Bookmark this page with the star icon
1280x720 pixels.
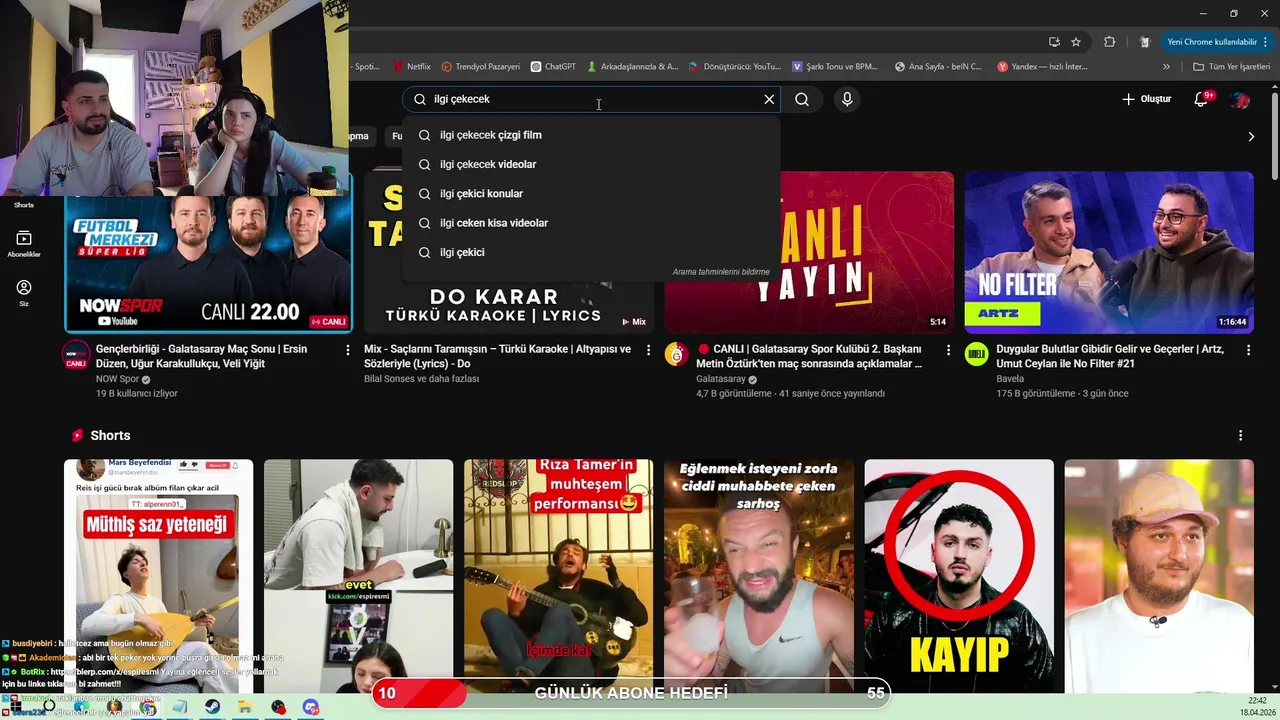(x=1076, y=42)
